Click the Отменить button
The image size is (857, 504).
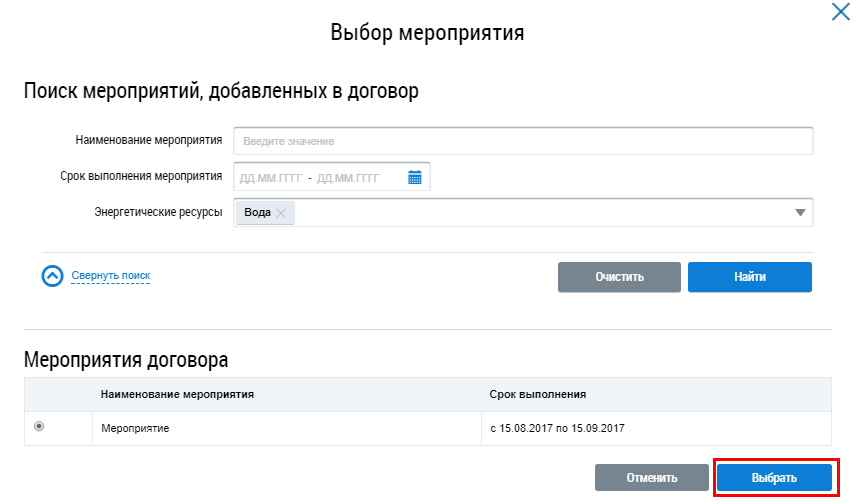(x=652, y=478)
